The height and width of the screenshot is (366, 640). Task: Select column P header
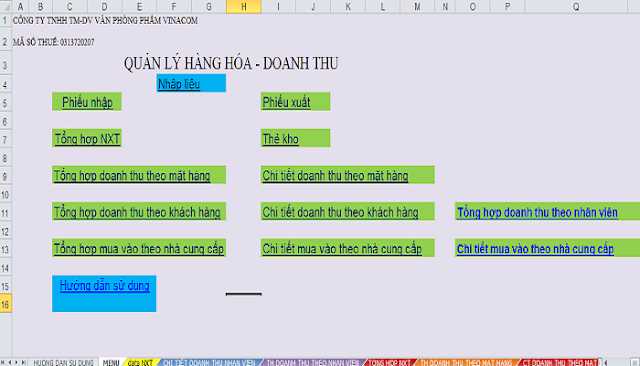[507, 7]
